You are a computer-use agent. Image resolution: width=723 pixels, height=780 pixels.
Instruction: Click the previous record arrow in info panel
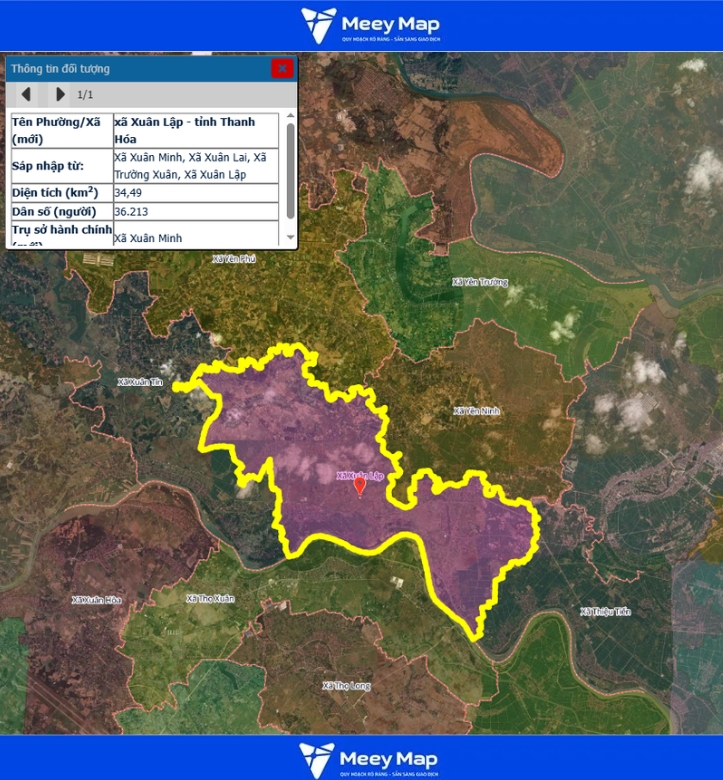pyautogui.click(x=27, y=94)
